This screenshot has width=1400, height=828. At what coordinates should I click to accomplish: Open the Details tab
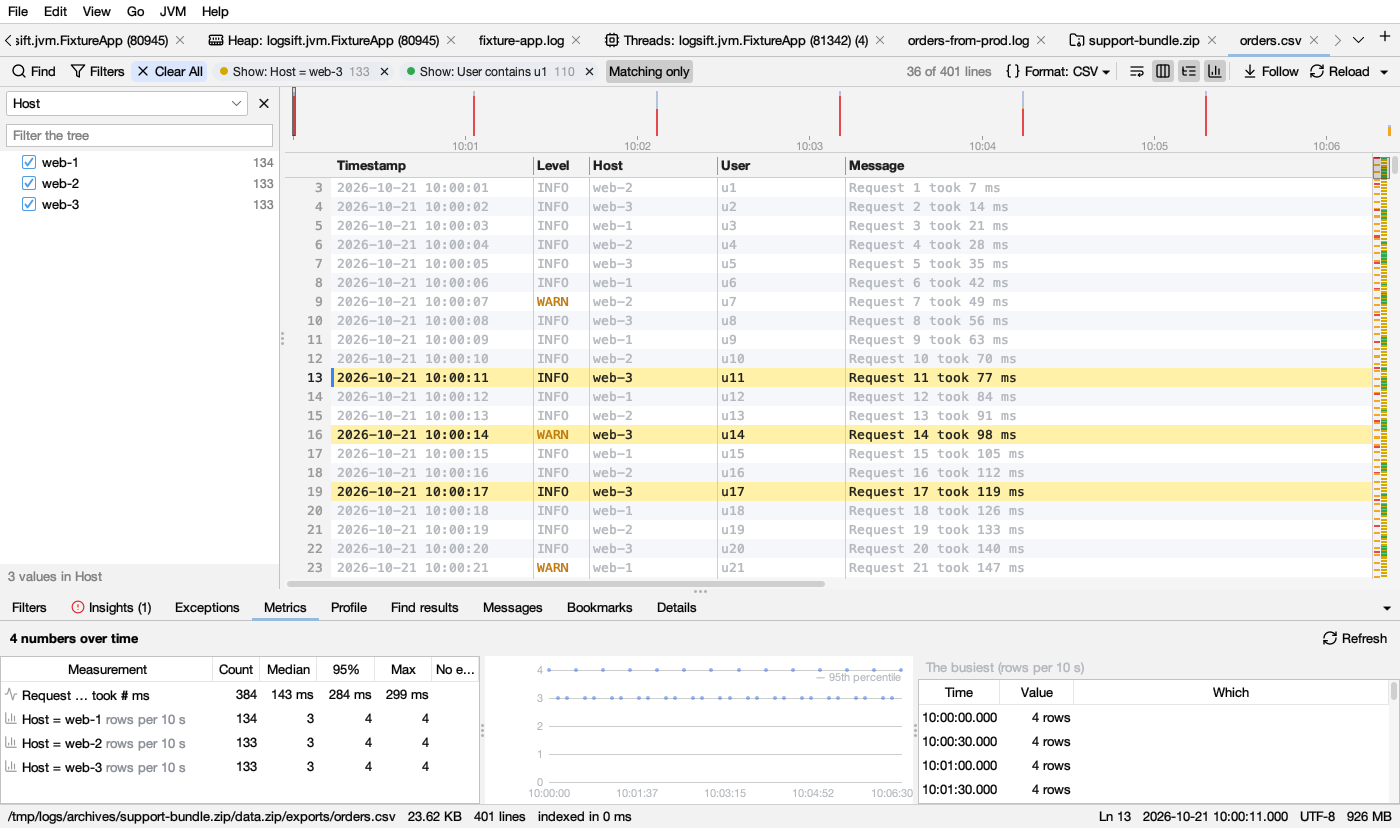(677, 607)
